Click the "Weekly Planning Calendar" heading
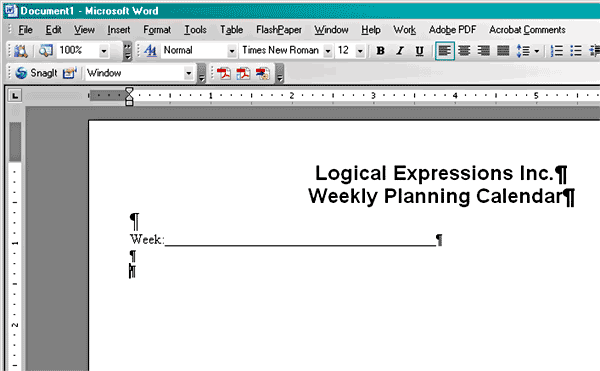600x371 pixels. [435, 196]
